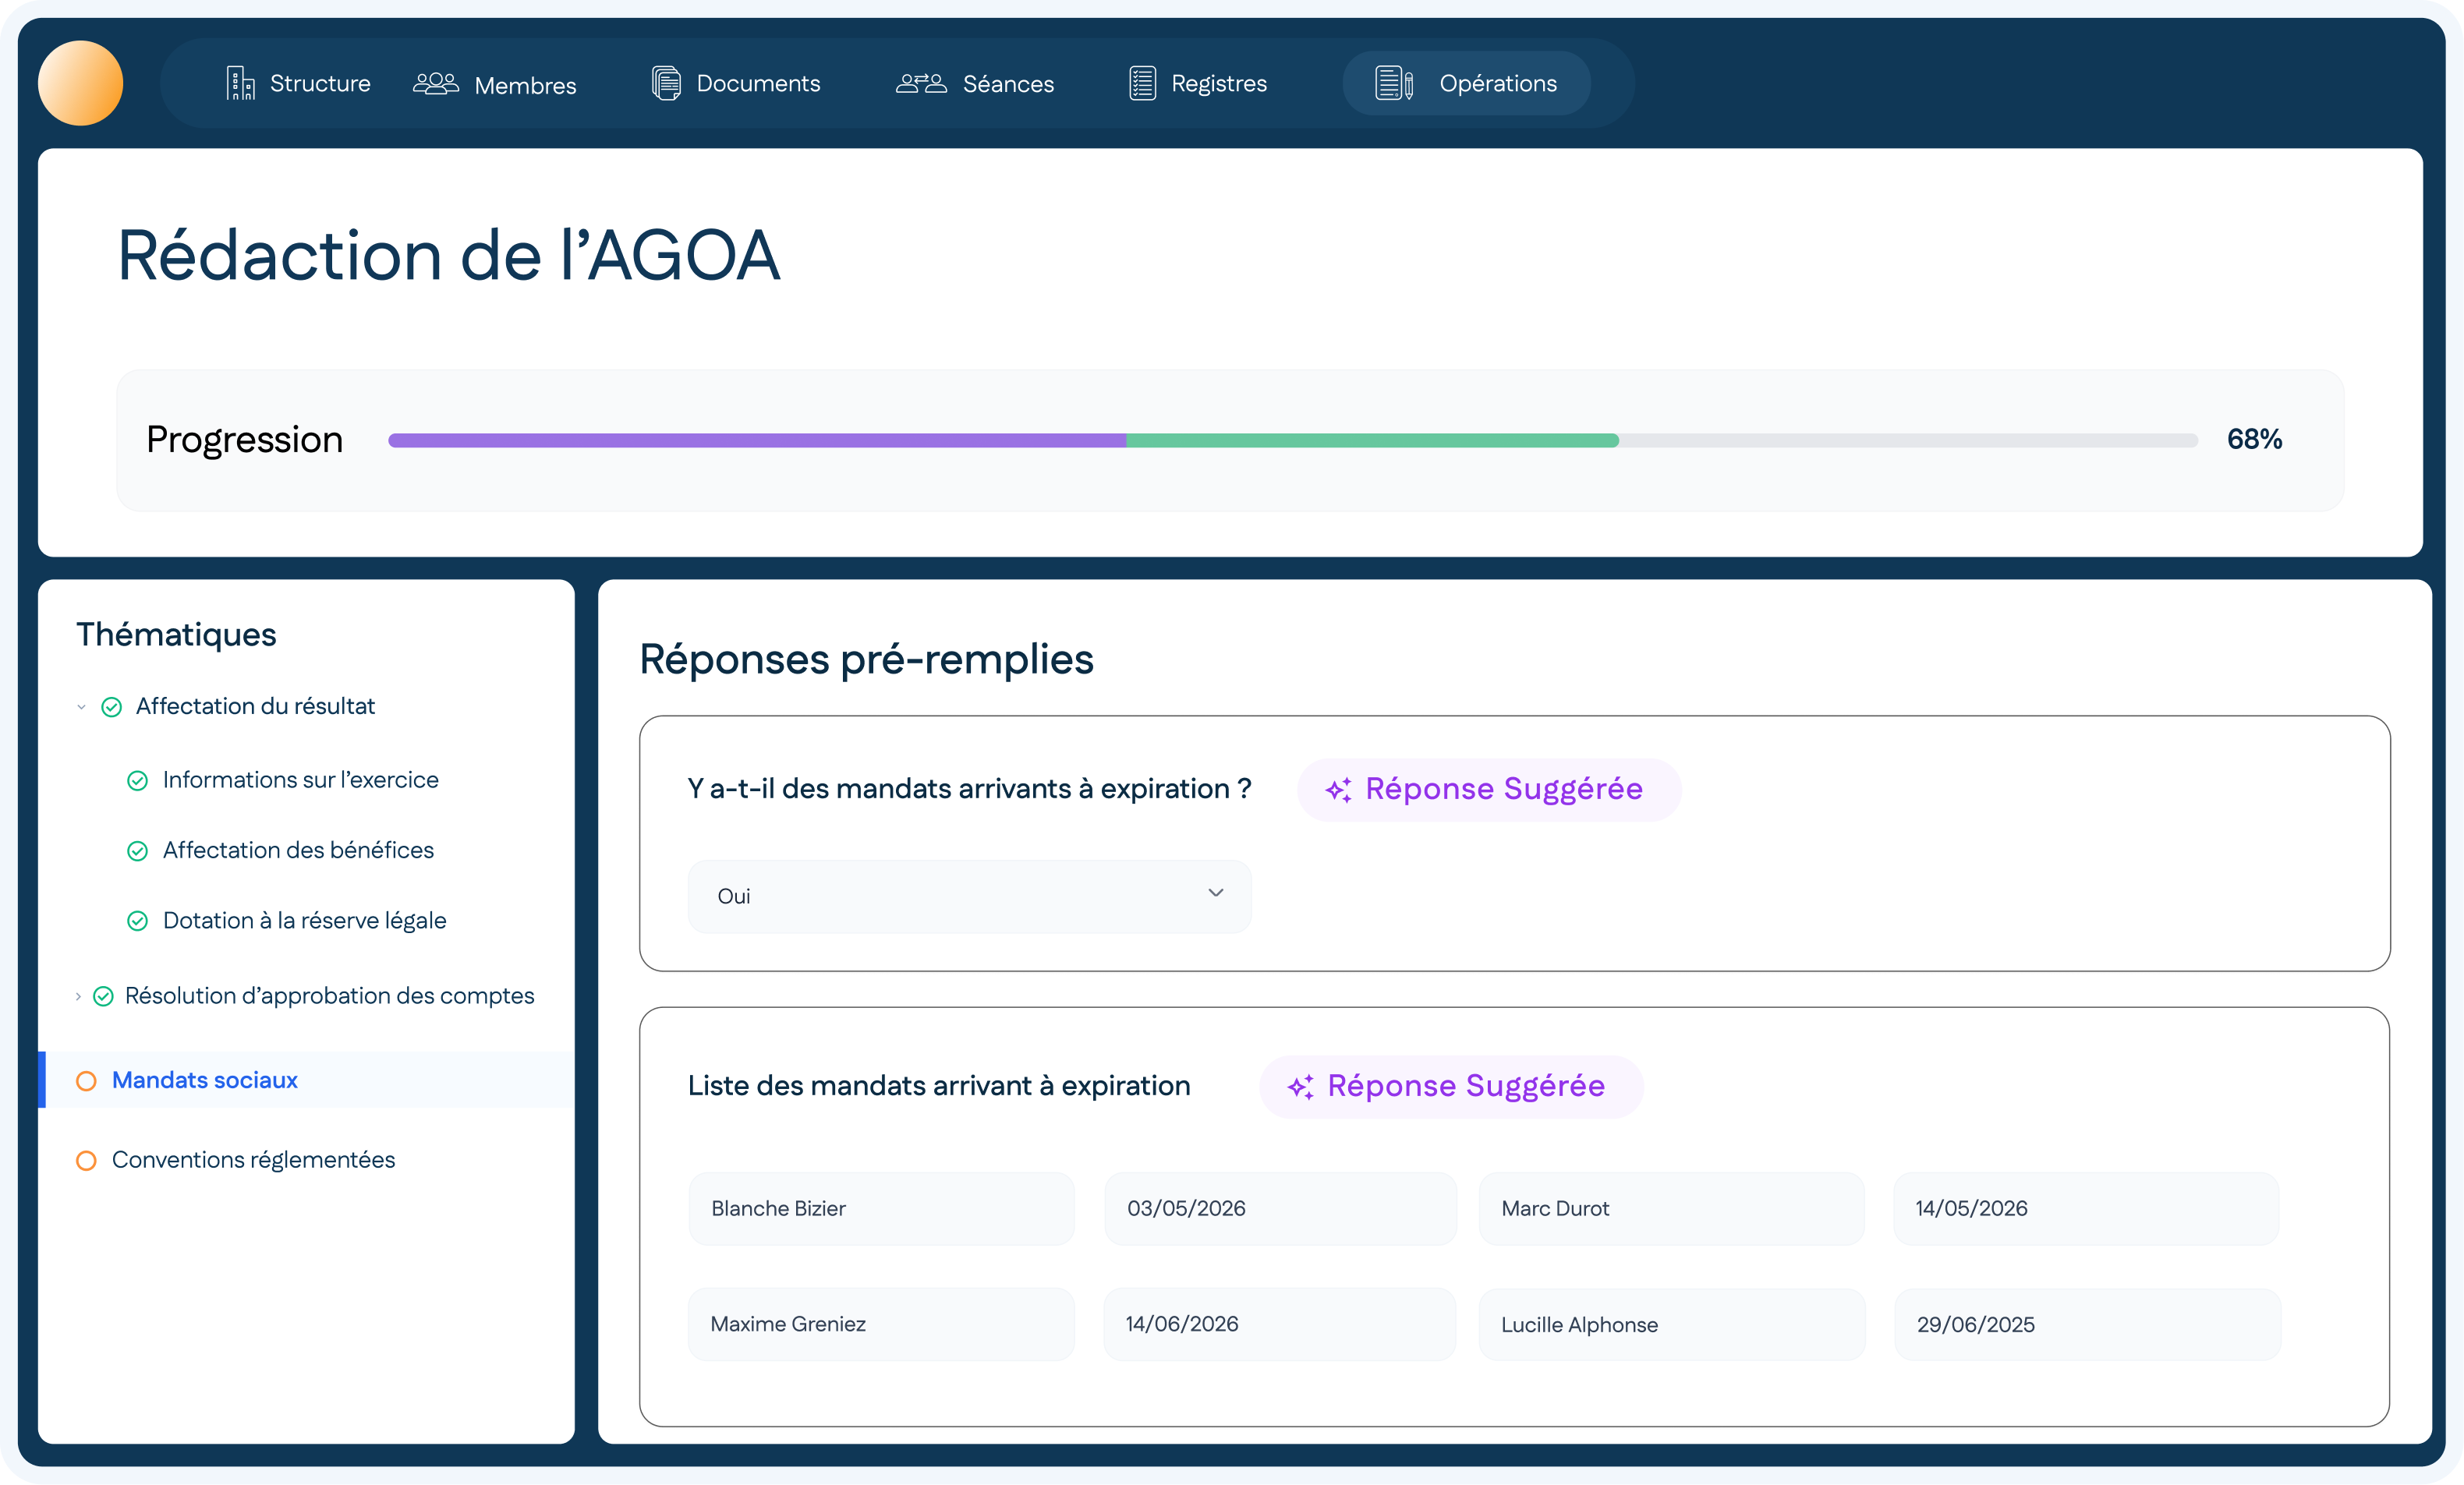This screenshot has height=1485, width=2464.
Task: Open the Registres section
Action: pos(1198,83)
